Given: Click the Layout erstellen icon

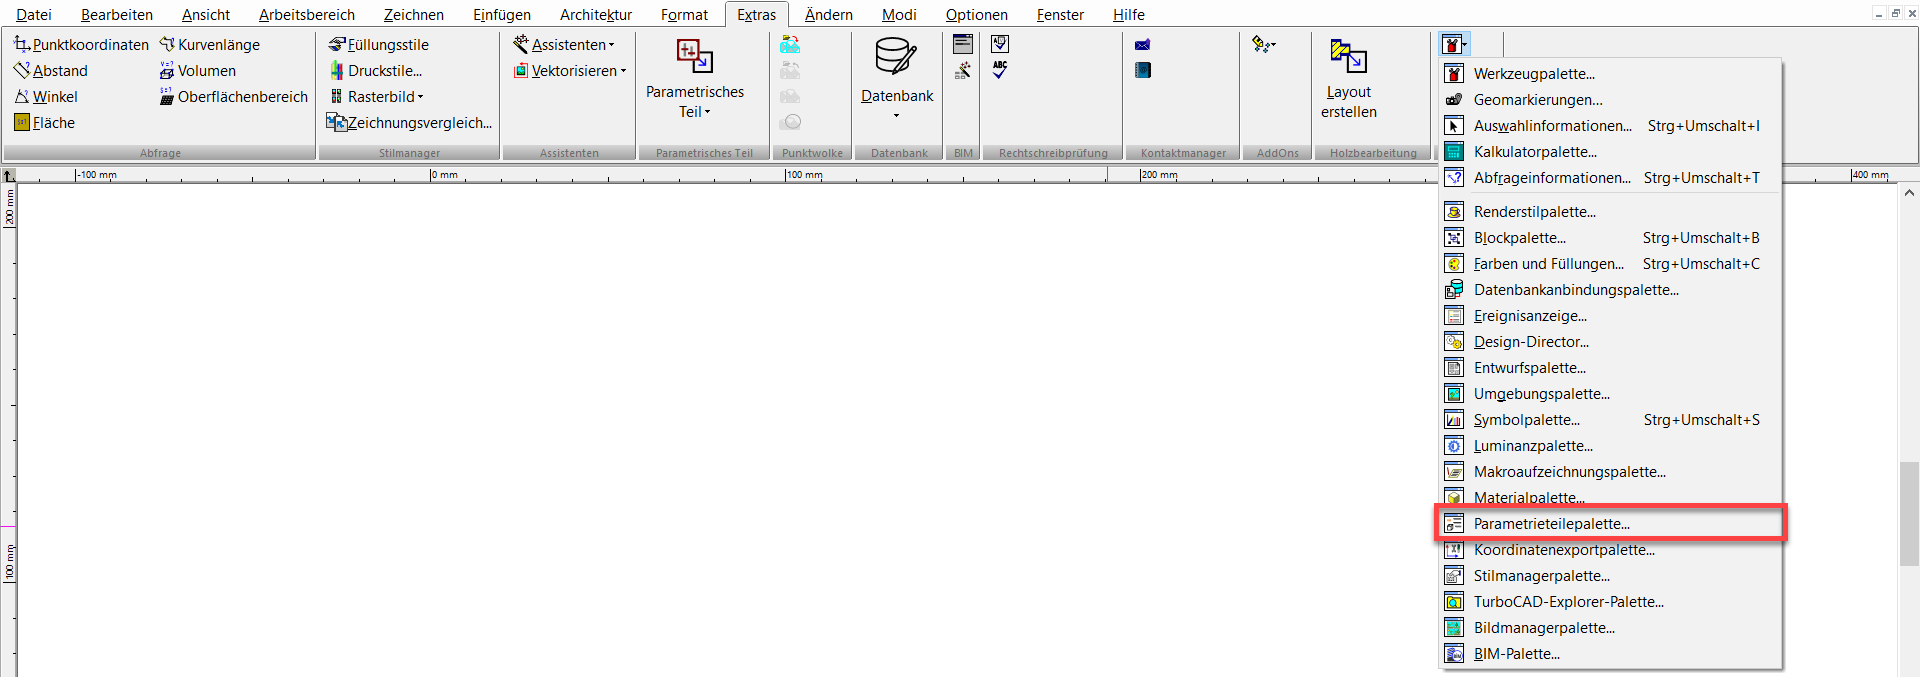Looking at the screenshot, I should (x=1348, y=58).
